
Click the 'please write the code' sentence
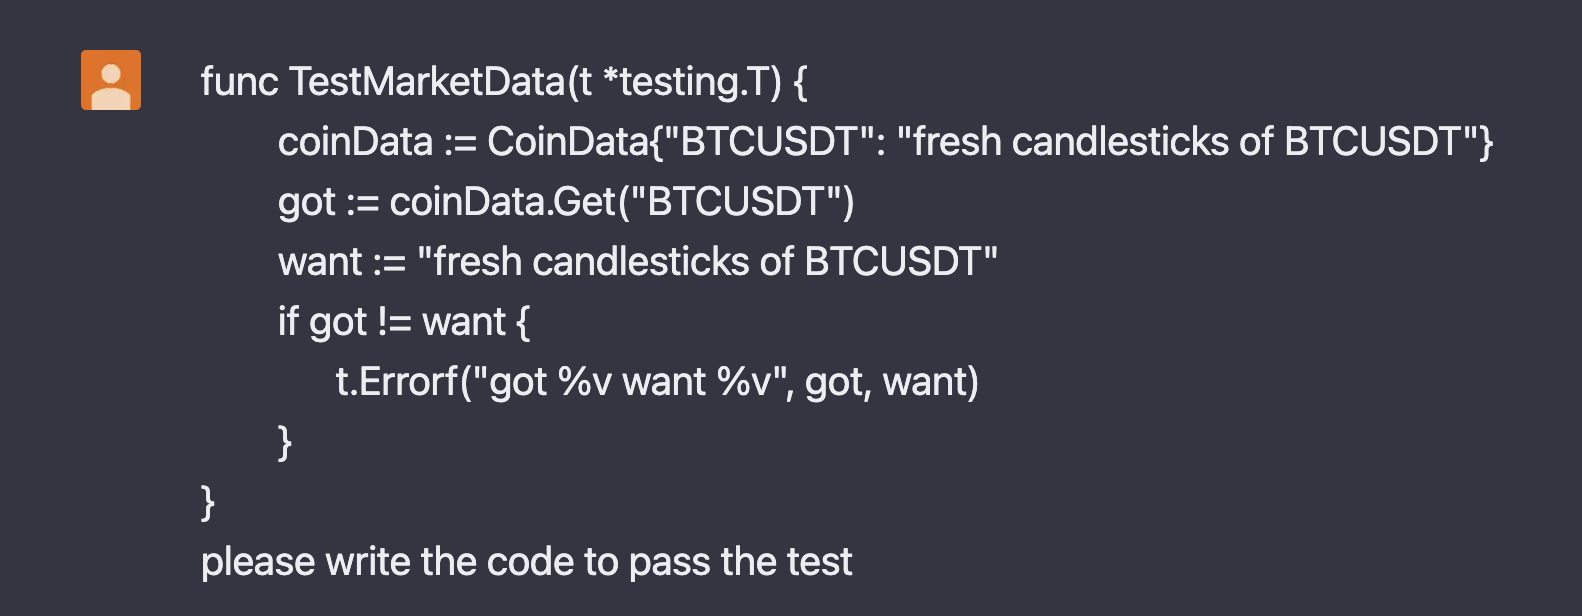click(x=390, y=562)
